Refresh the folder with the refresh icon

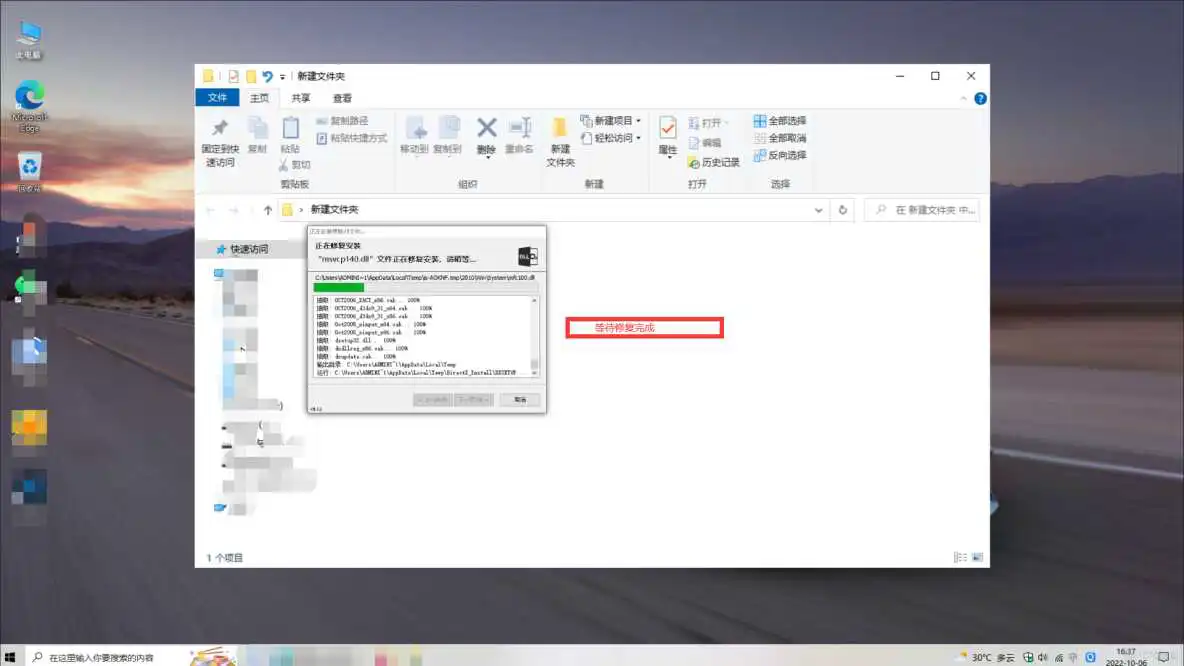[842, 209]
